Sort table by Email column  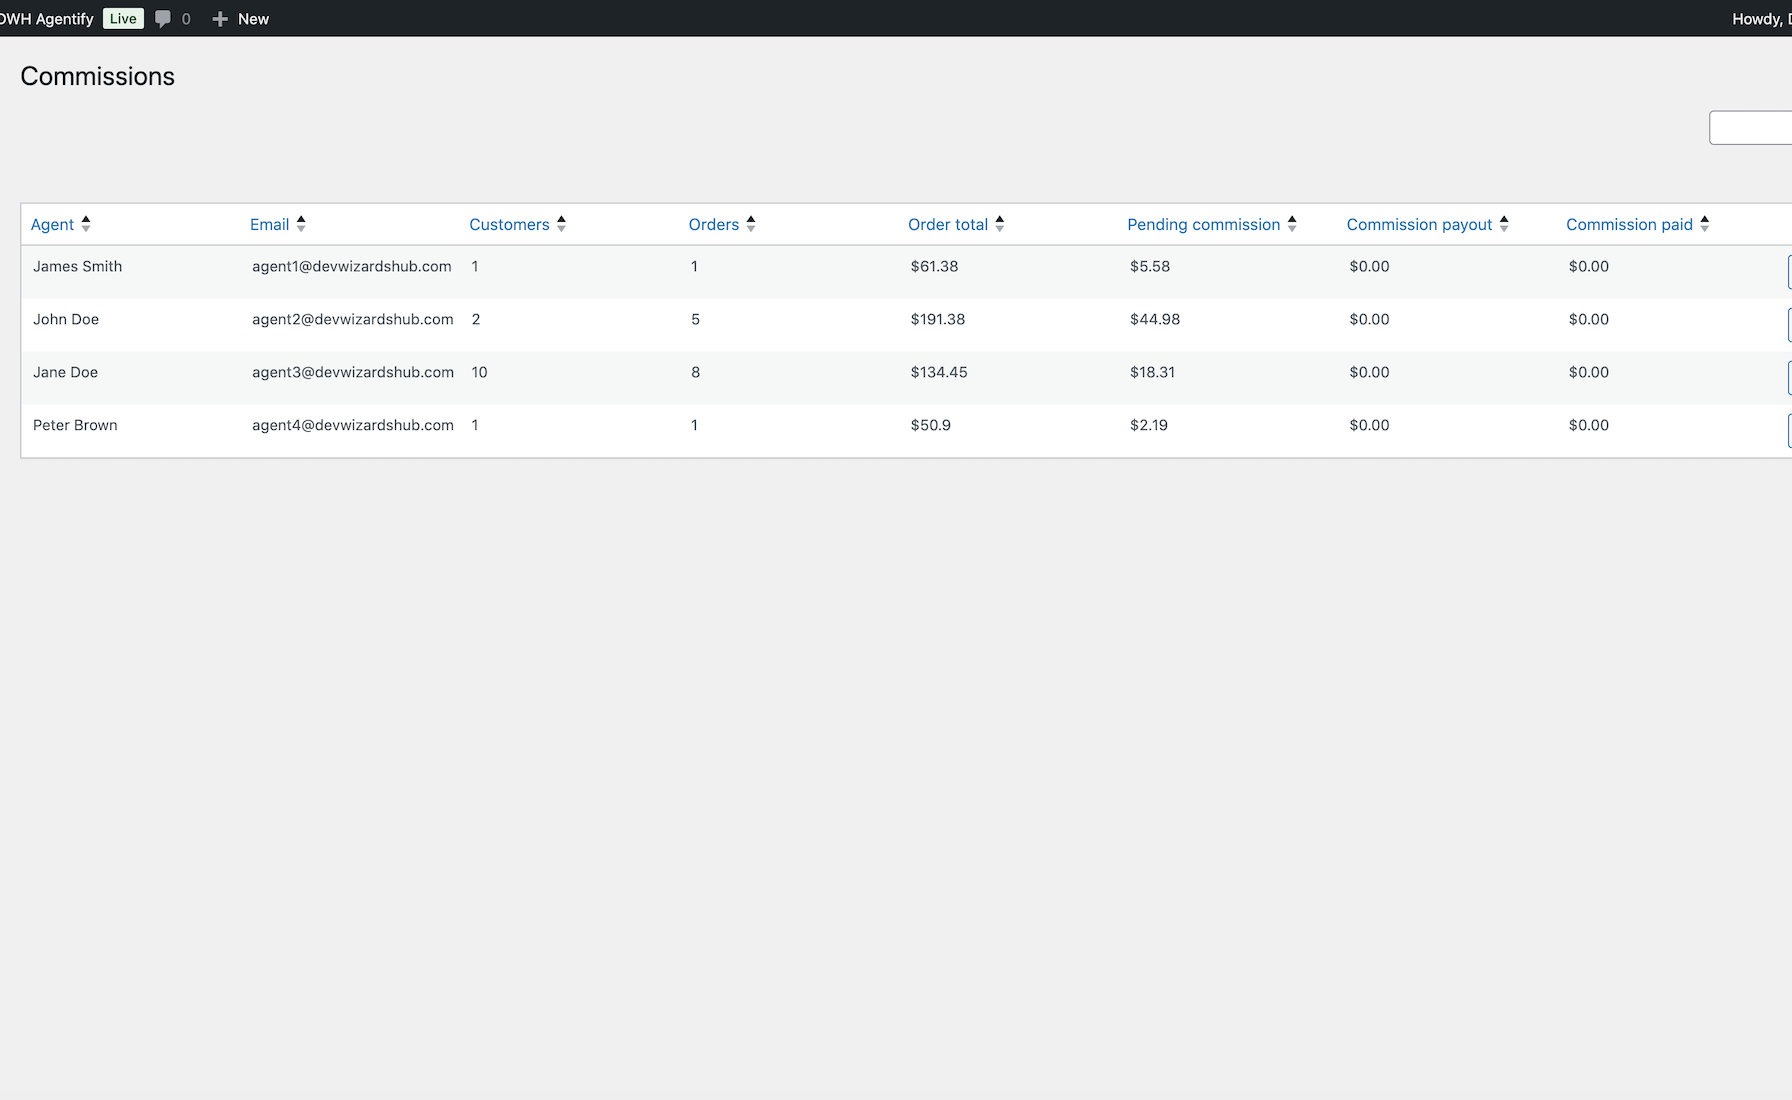pyautogui.click(x=270, y=225)
